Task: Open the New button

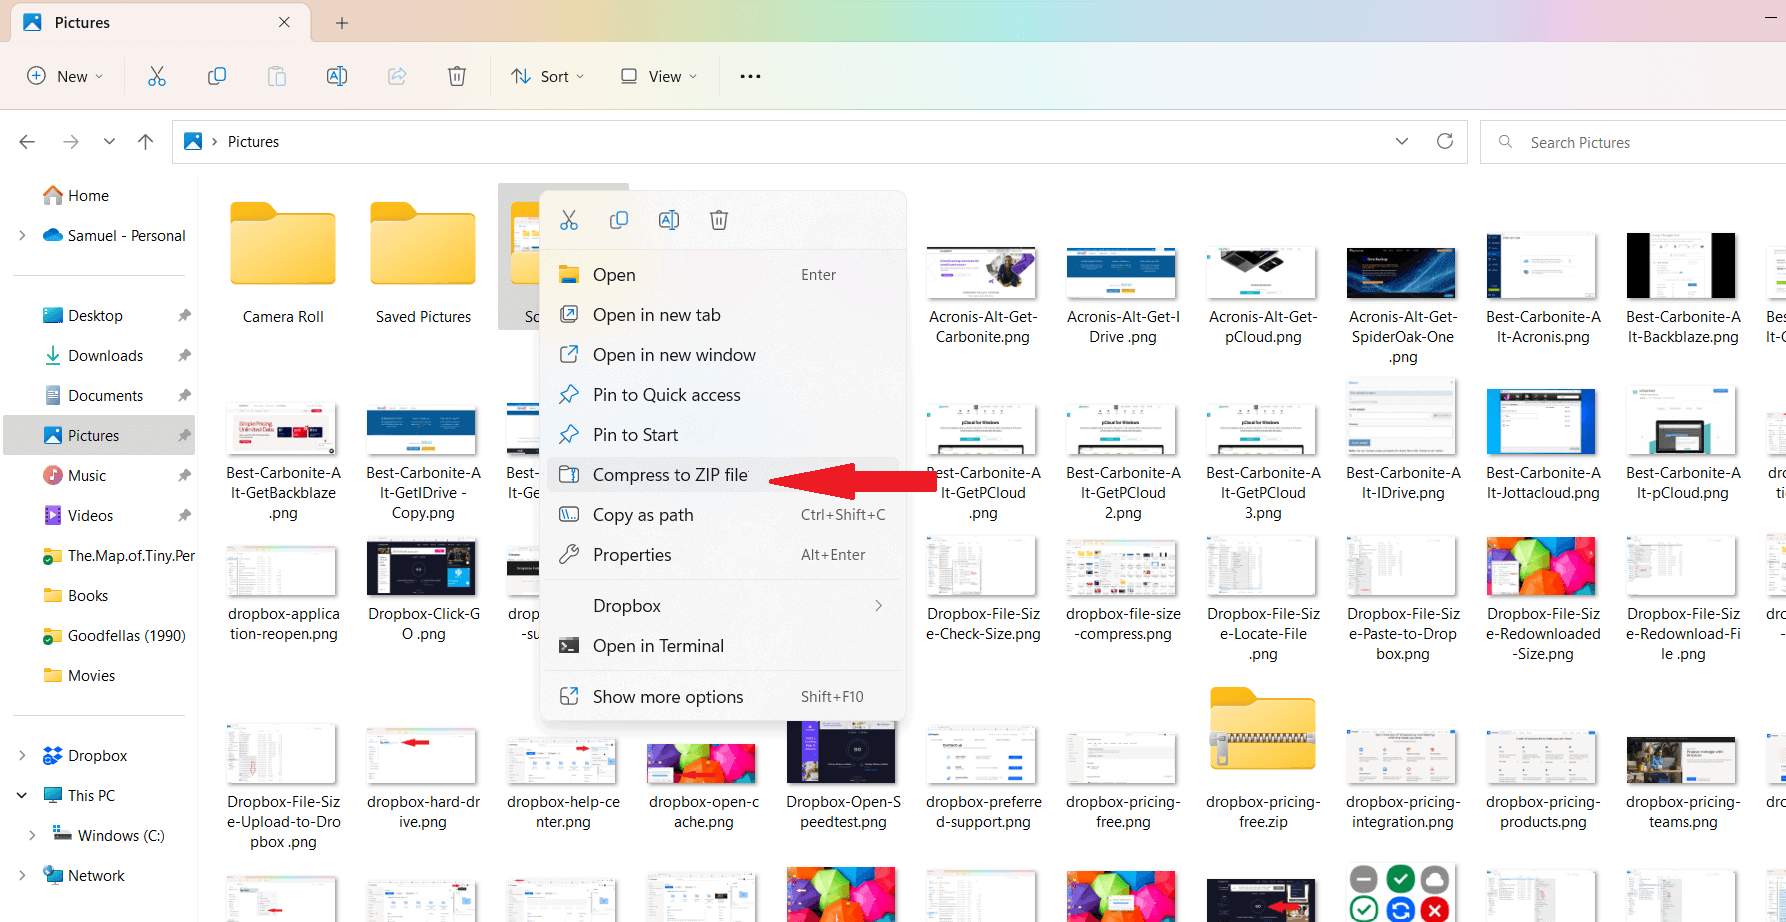Action: coord(64,75)
